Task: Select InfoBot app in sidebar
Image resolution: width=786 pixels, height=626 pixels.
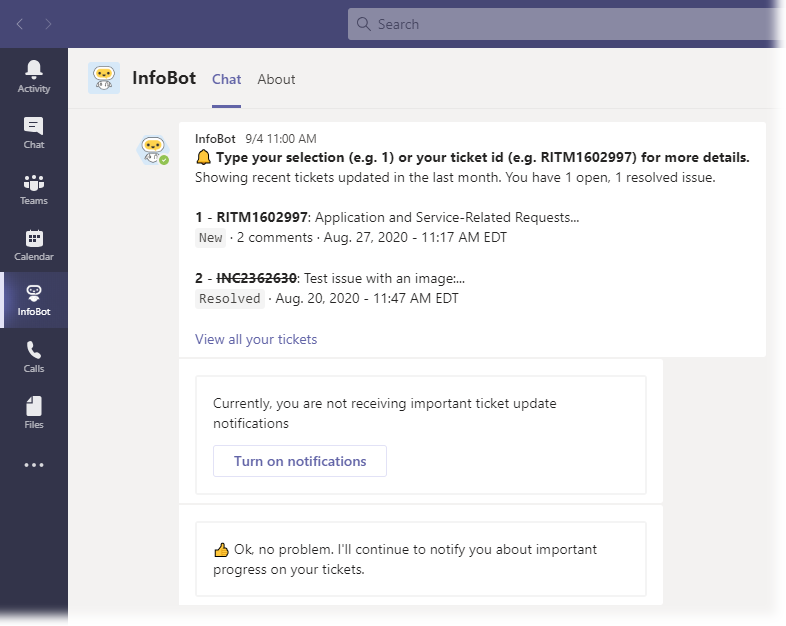Action: coord(34,300)
